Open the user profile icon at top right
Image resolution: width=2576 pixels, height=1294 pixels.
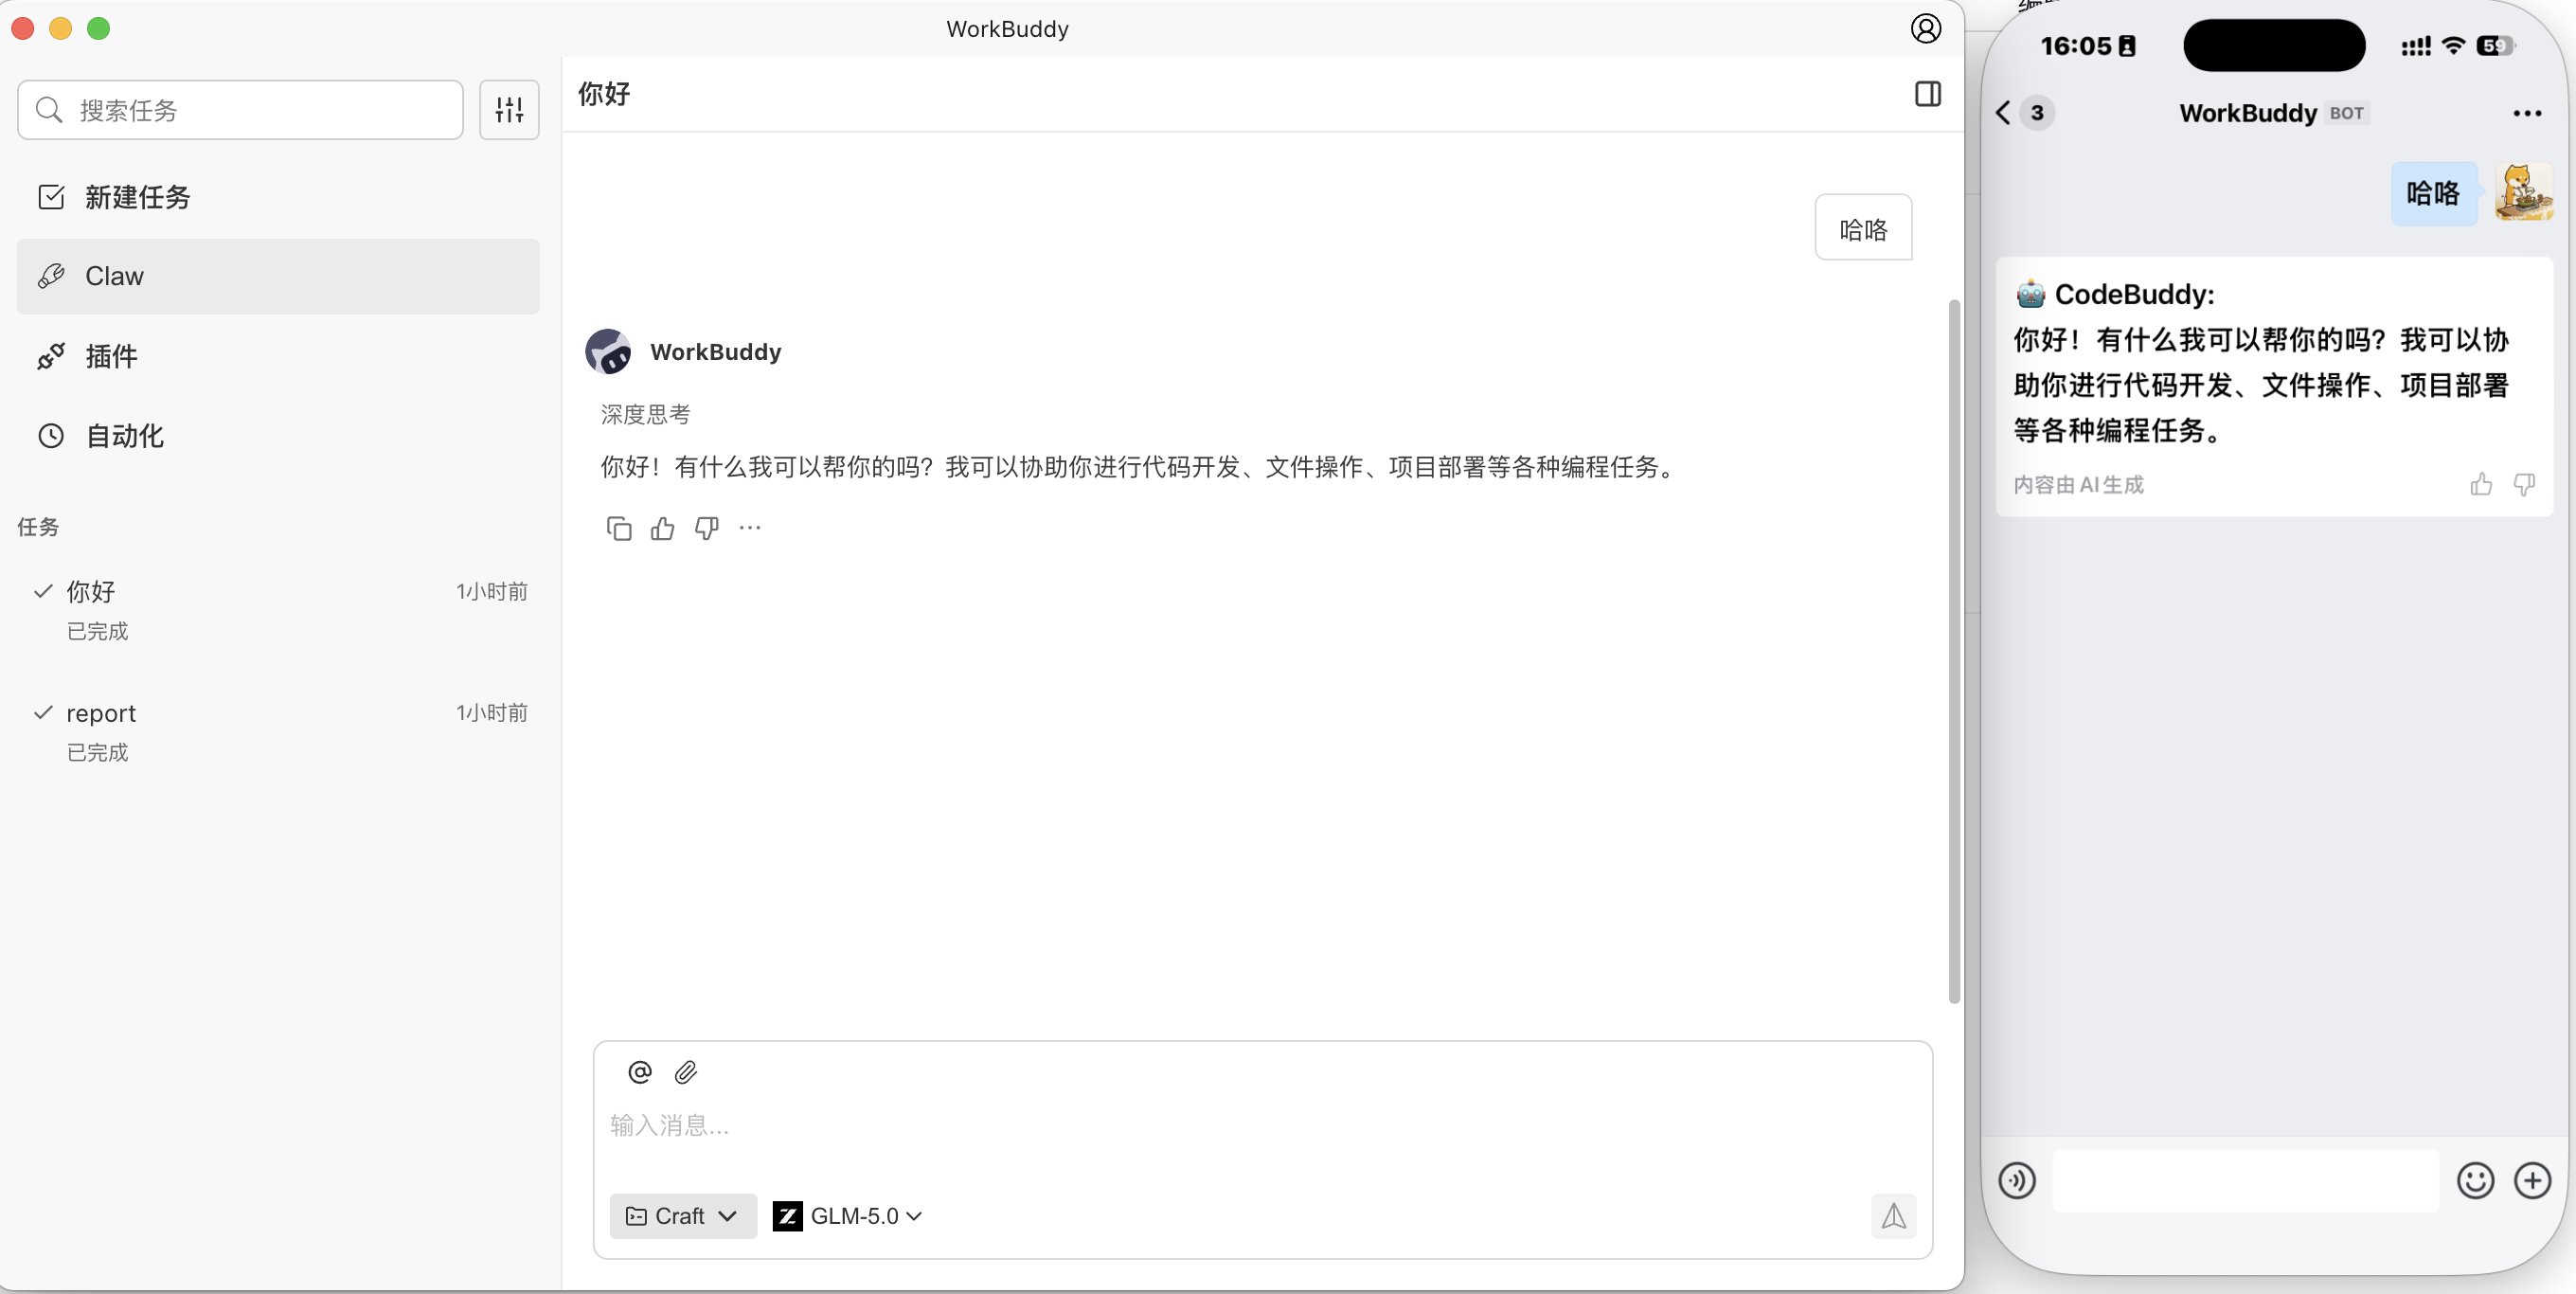[x=1925, y=28]
